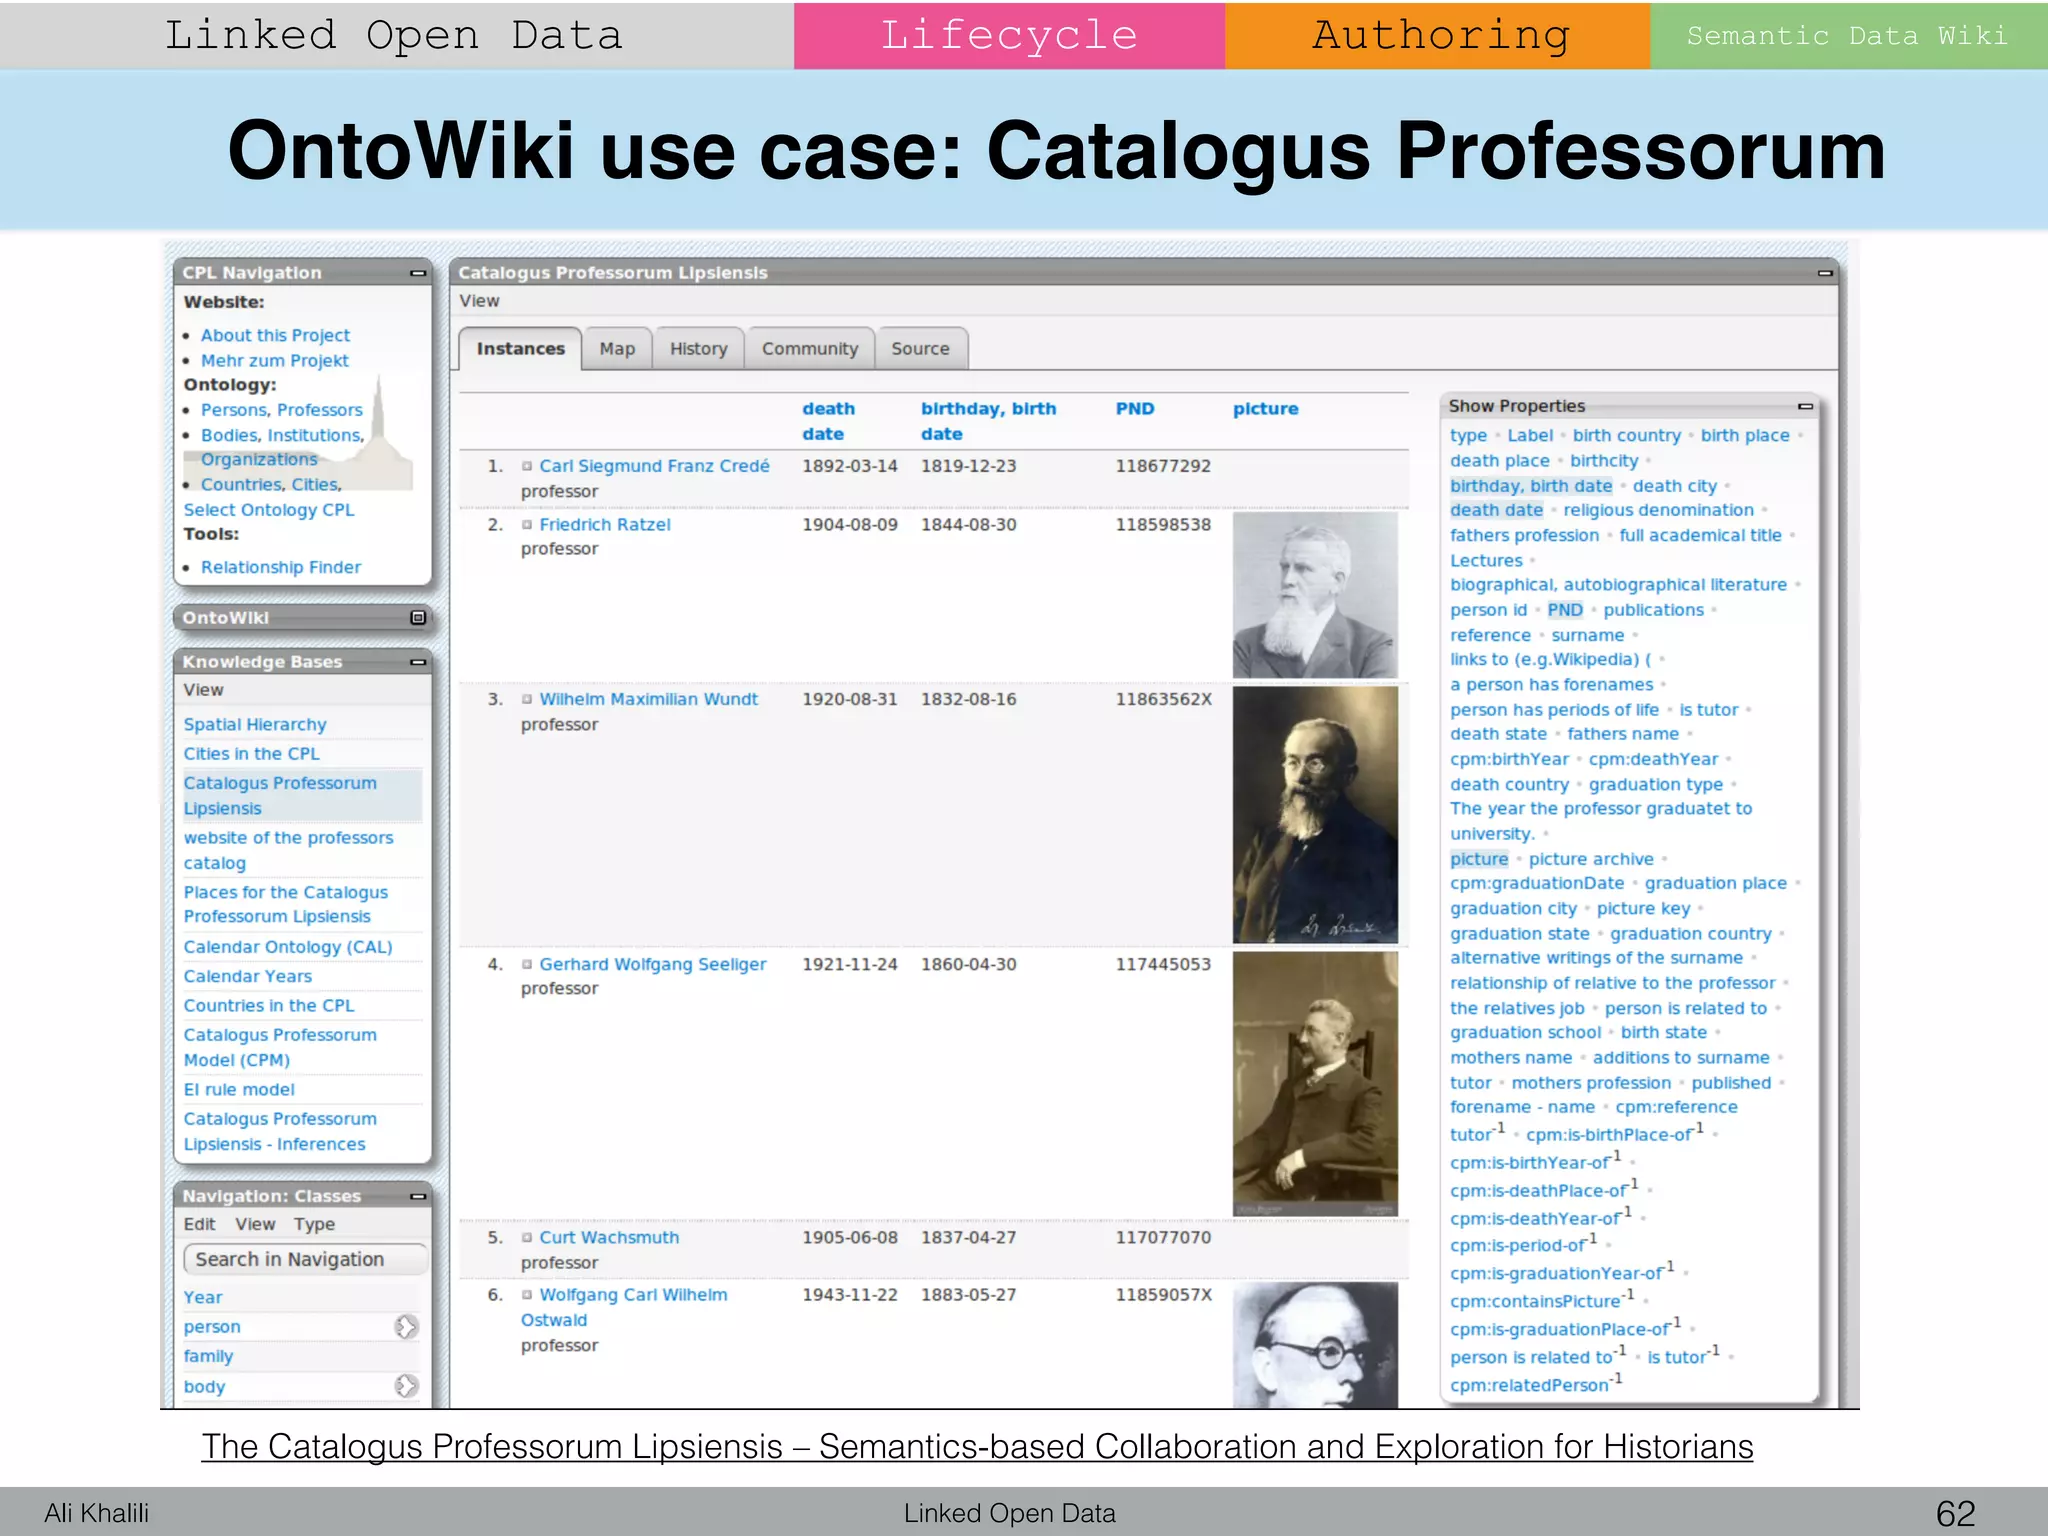Toggle the highlighted PND property
The image size is (2048, 1536).
tap(1564, 610)
